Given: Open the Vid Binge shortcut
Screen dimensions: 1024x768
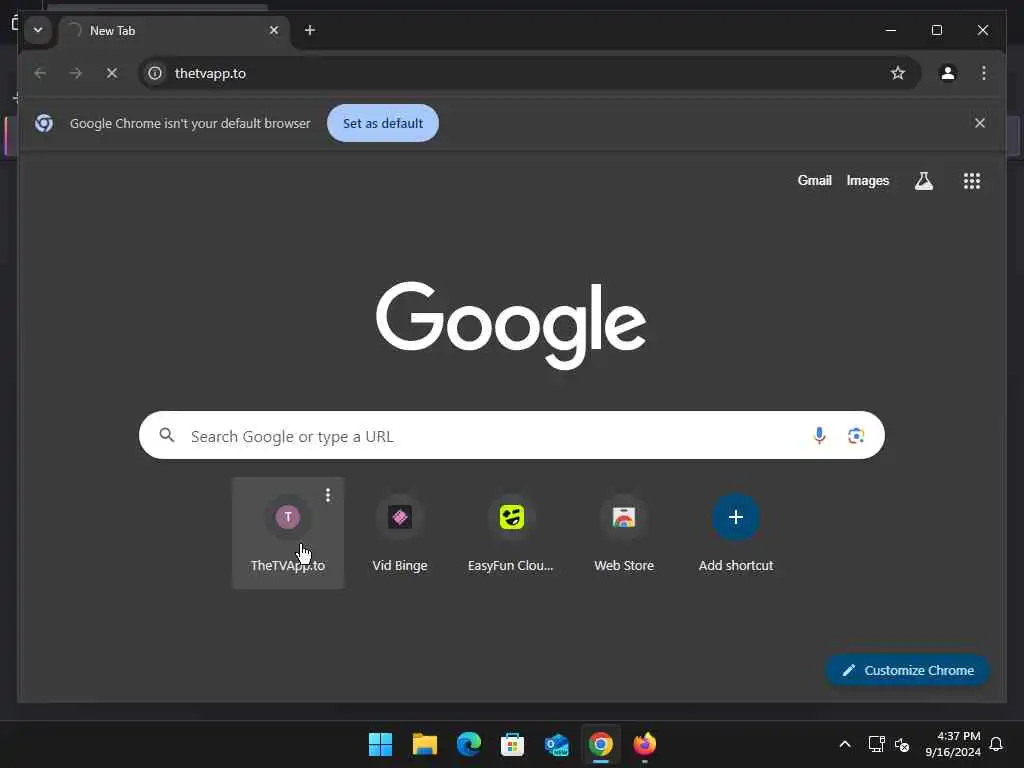Looking at the screenshot, I should [400, 533].
